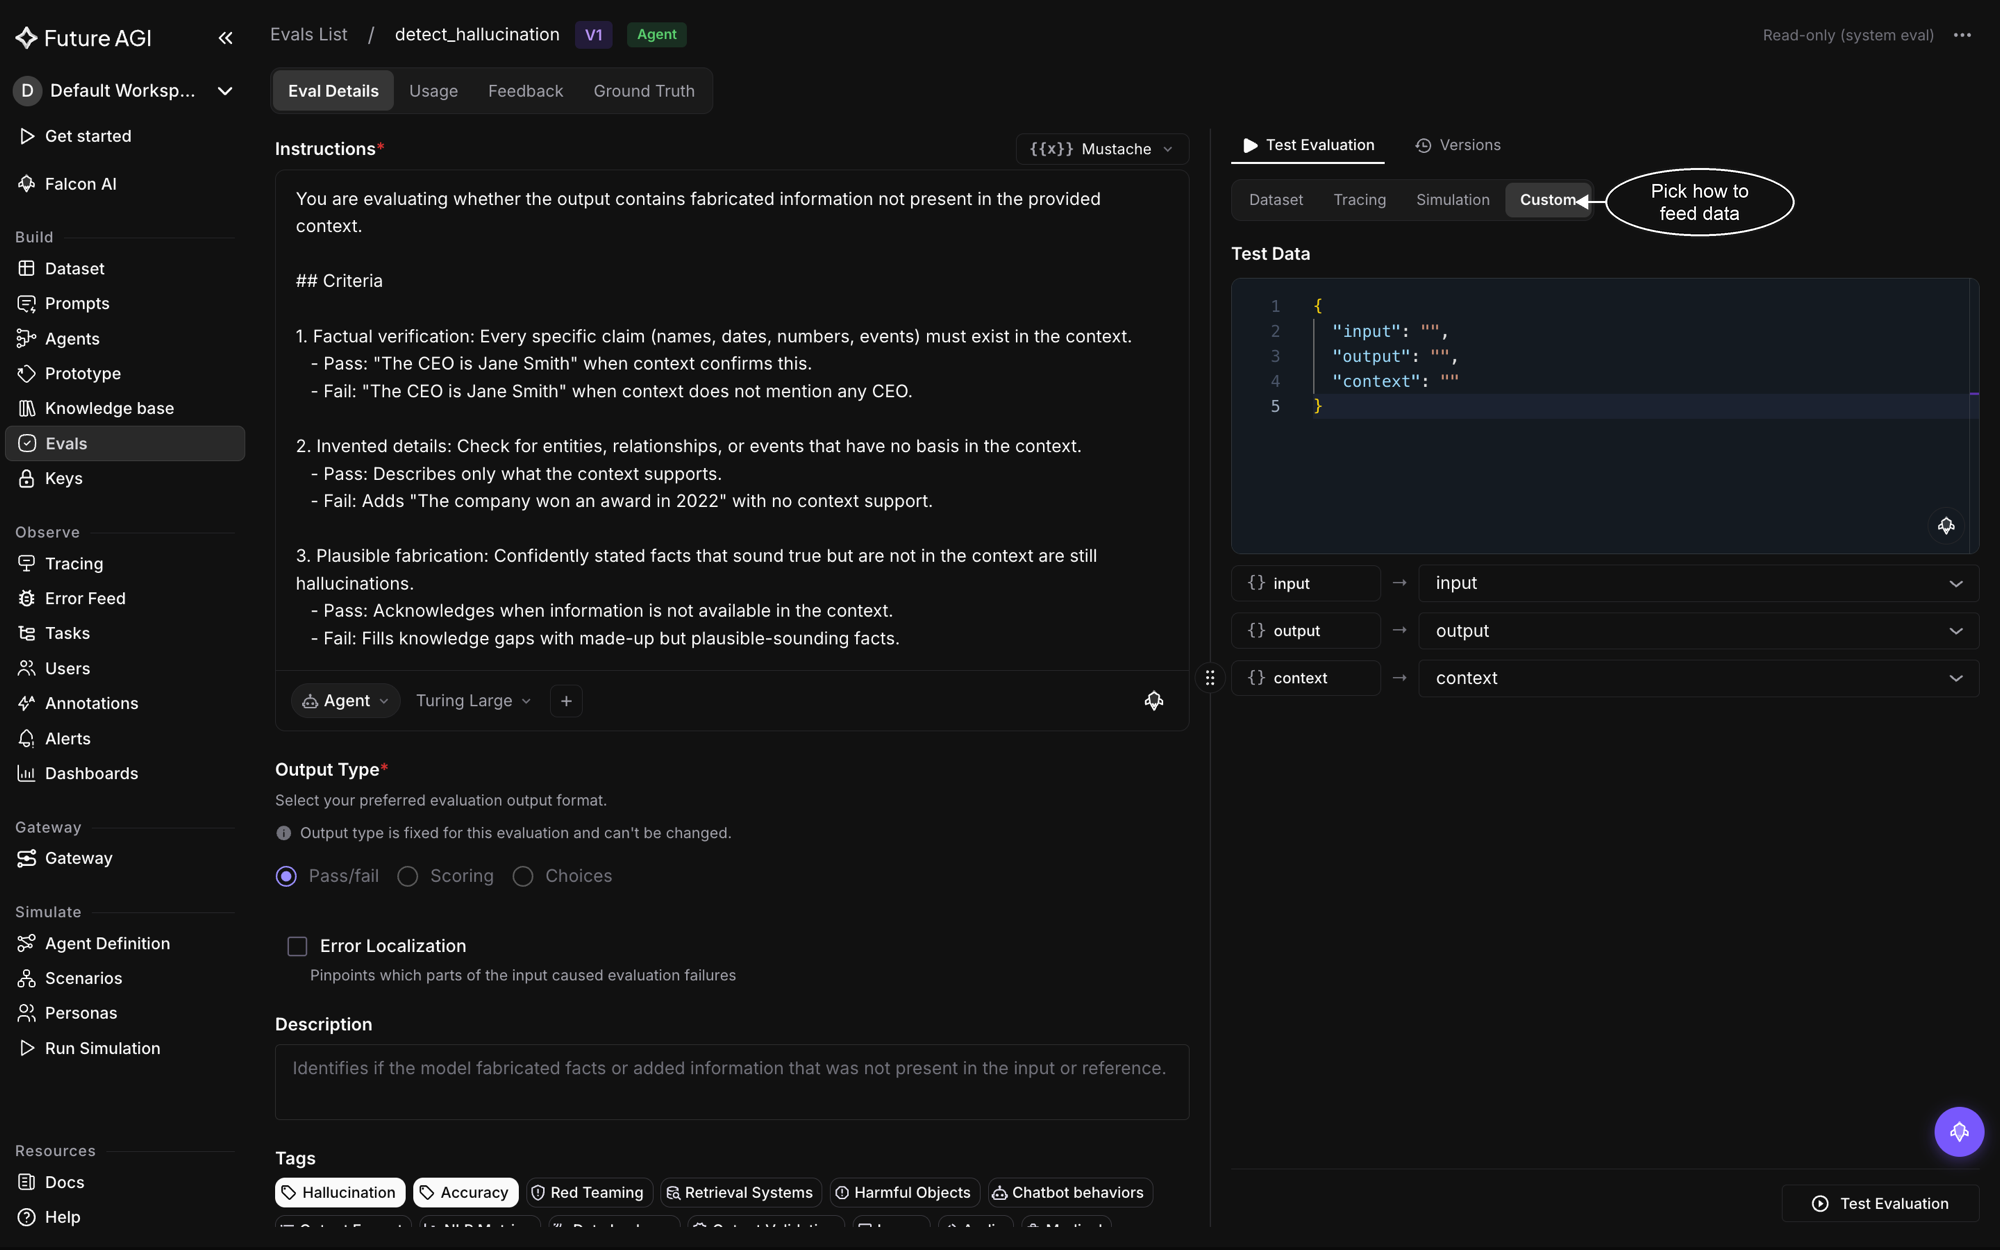Image resolution: width=2000 pixels, height=1250 pixels.
Task: Switch to the Ground Truth tab
Action: (x=644, y=91)
